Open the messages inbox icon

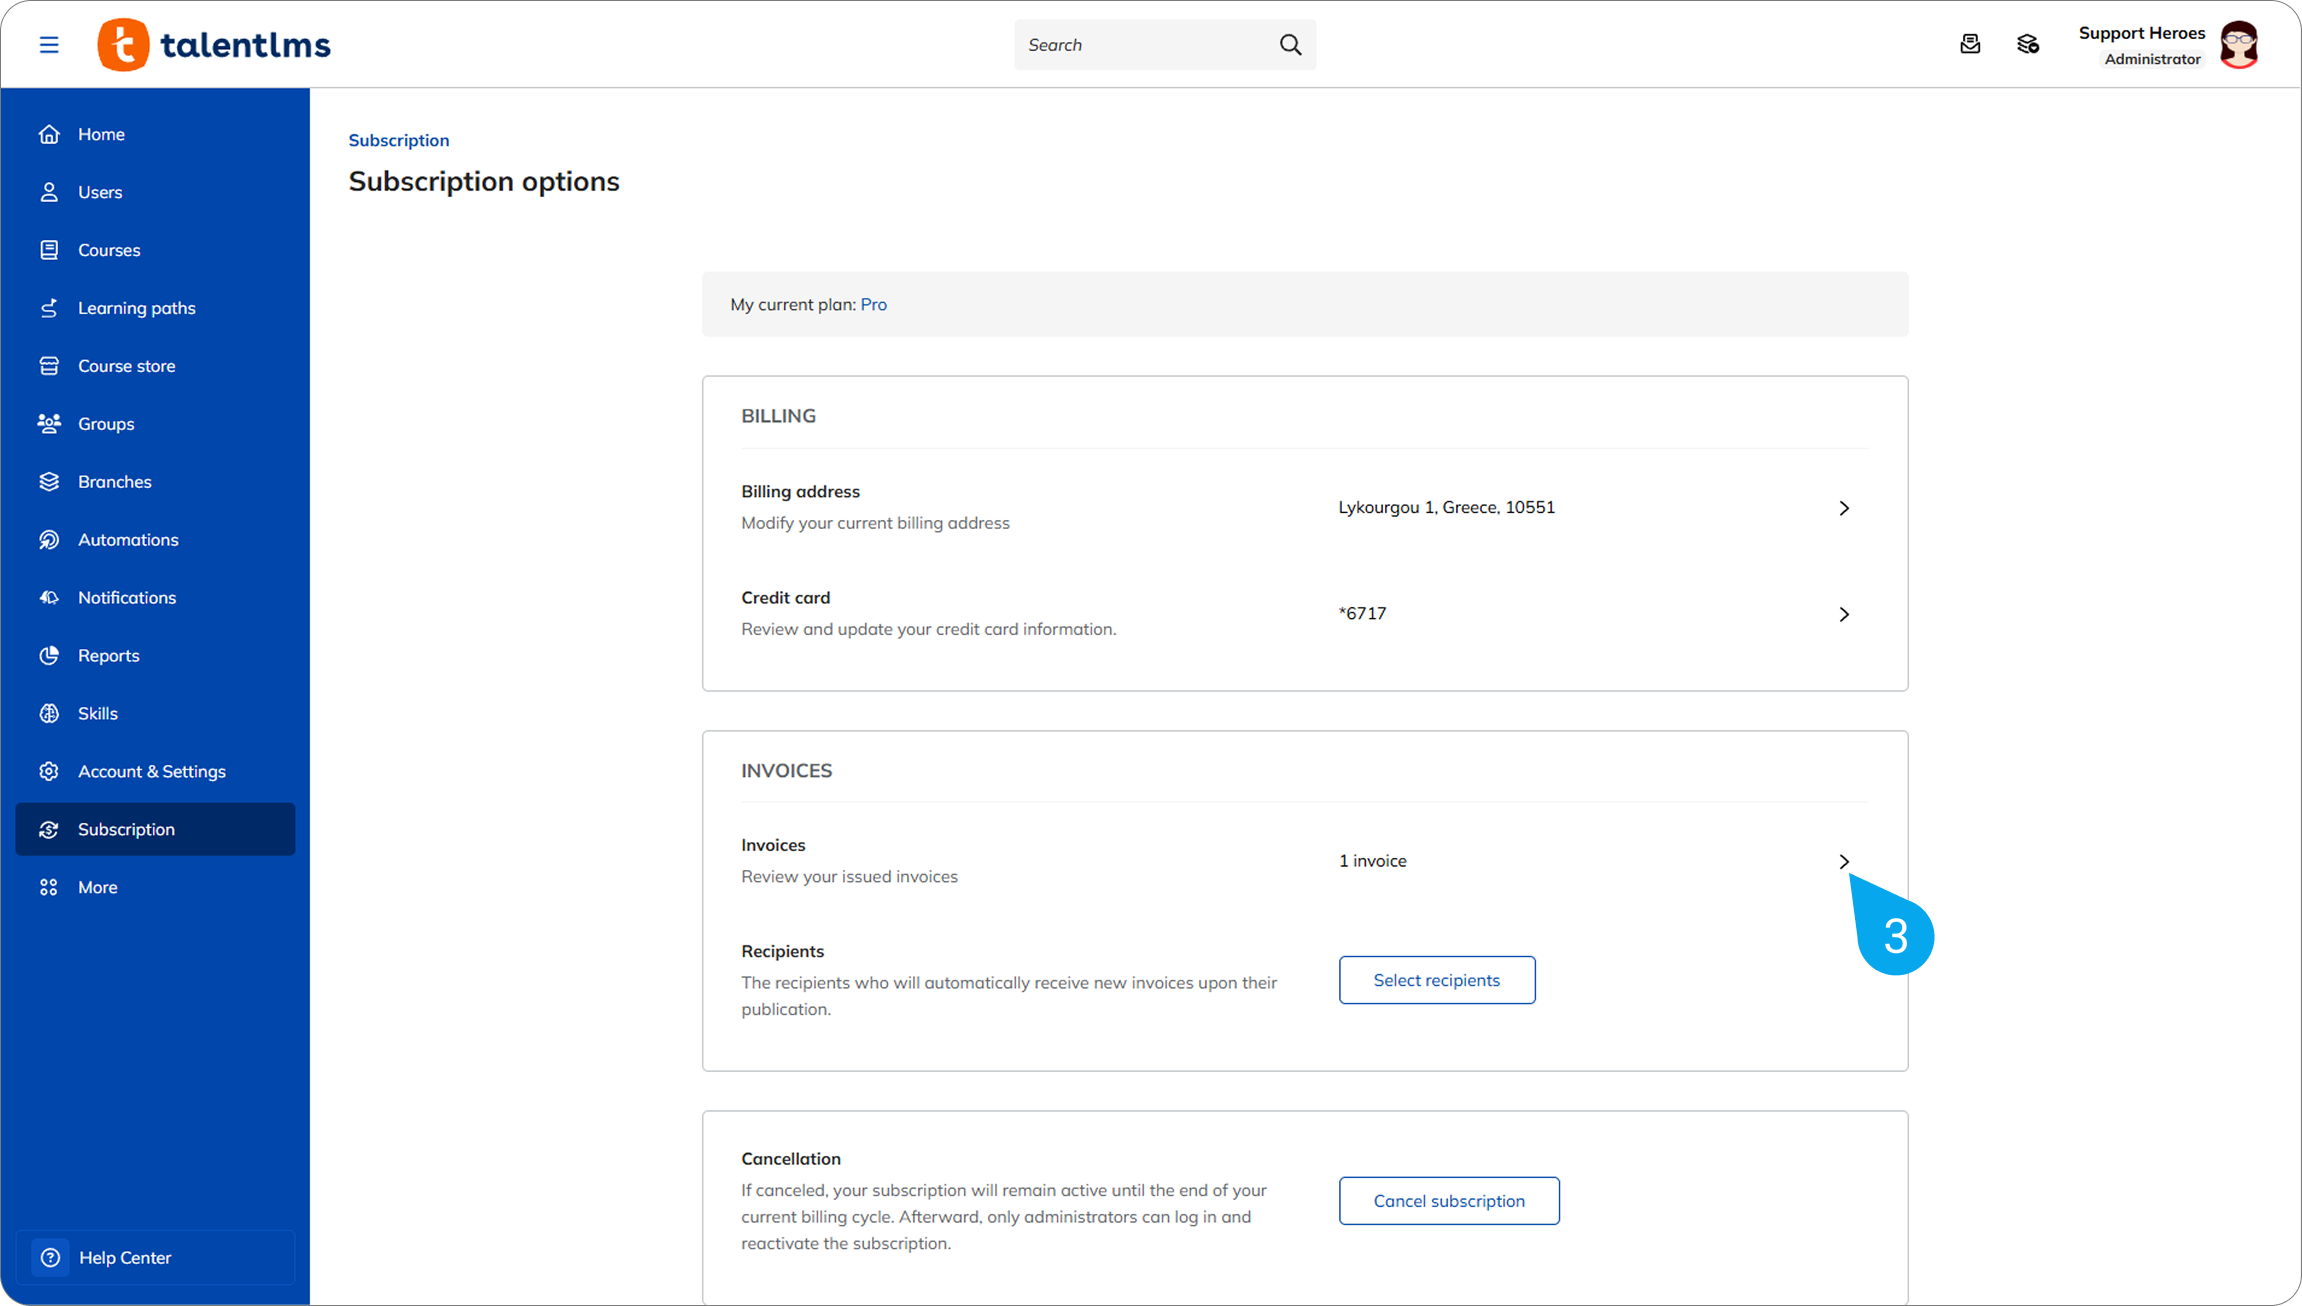[1970, 44]
